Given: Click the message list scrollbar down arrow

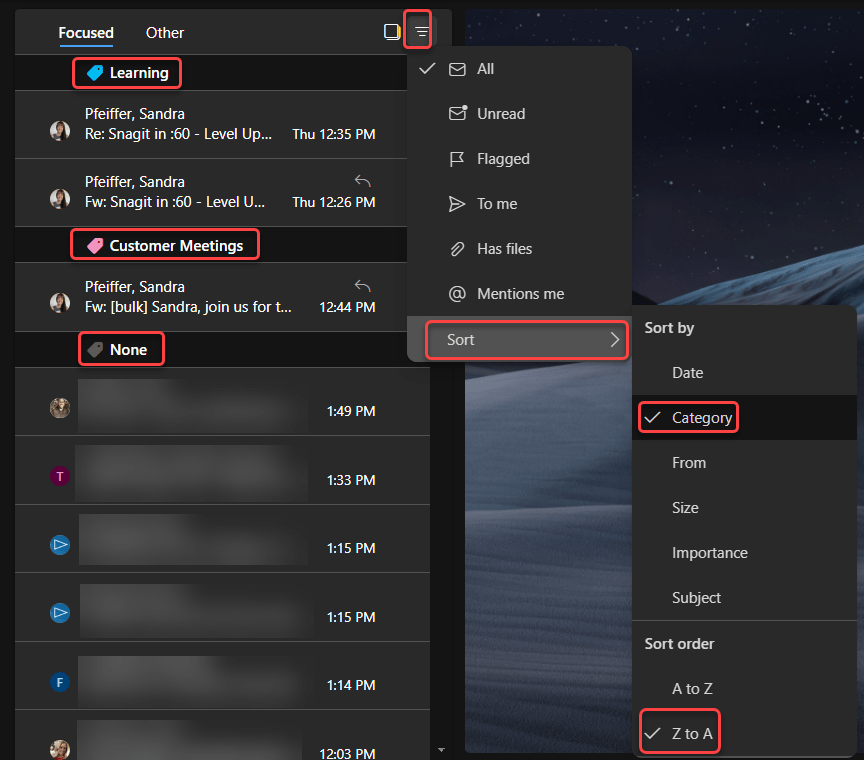Looking at the screenshot, I should tap(440, 748).
